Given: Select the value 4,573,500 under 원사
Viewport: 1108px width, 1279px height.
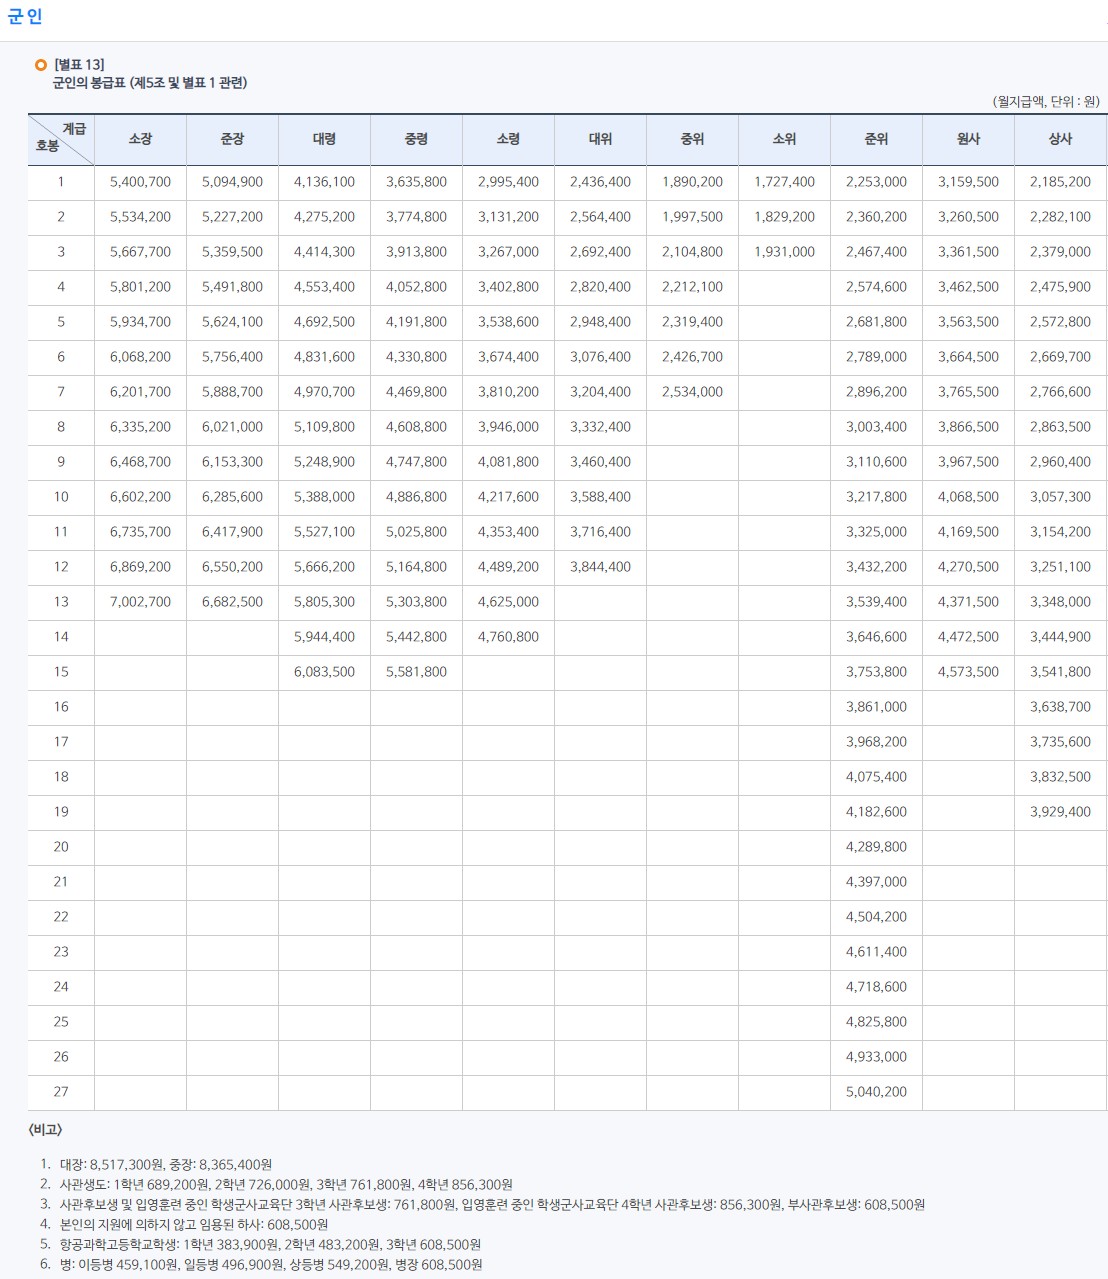Looking at the screenshot, I should (x=968, y=672).
